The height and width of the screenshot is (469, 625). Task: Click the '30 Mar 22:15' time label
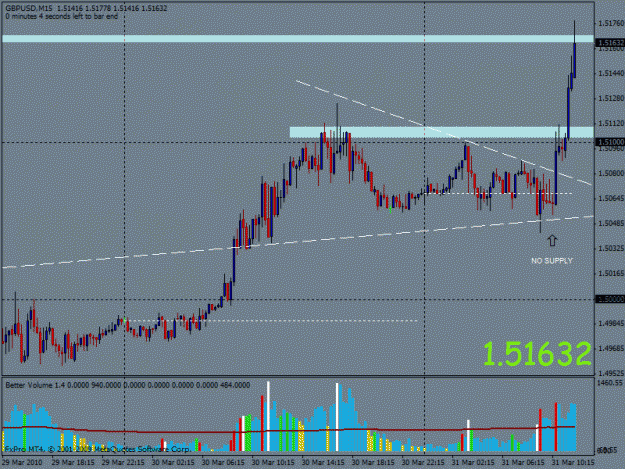click(423, 462)
